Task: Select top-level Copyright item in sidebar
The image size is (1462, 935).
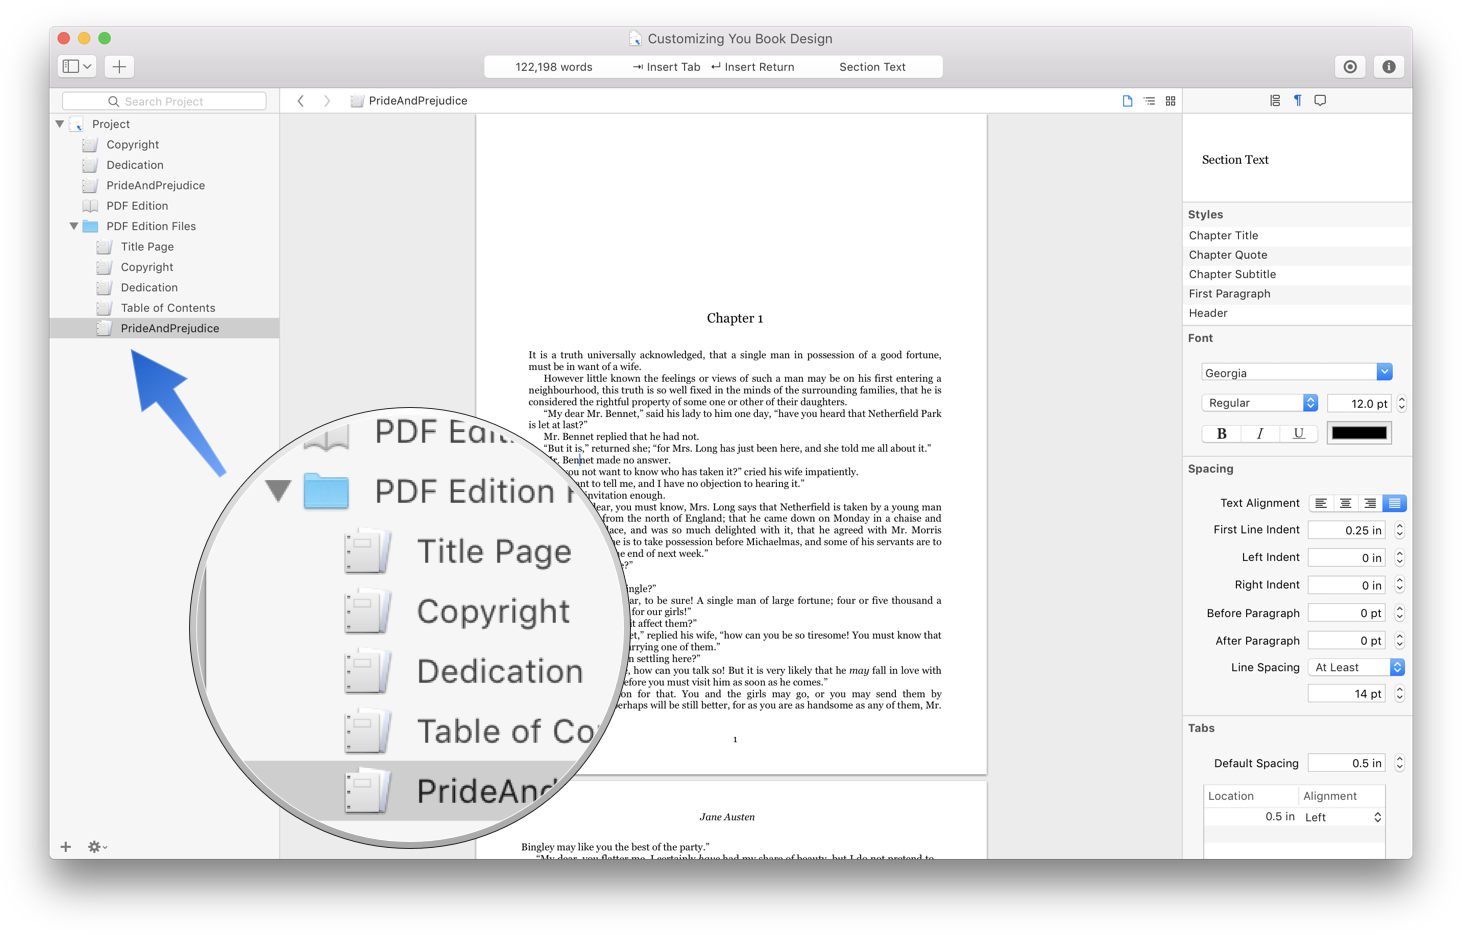Action: tap(165, 145)
